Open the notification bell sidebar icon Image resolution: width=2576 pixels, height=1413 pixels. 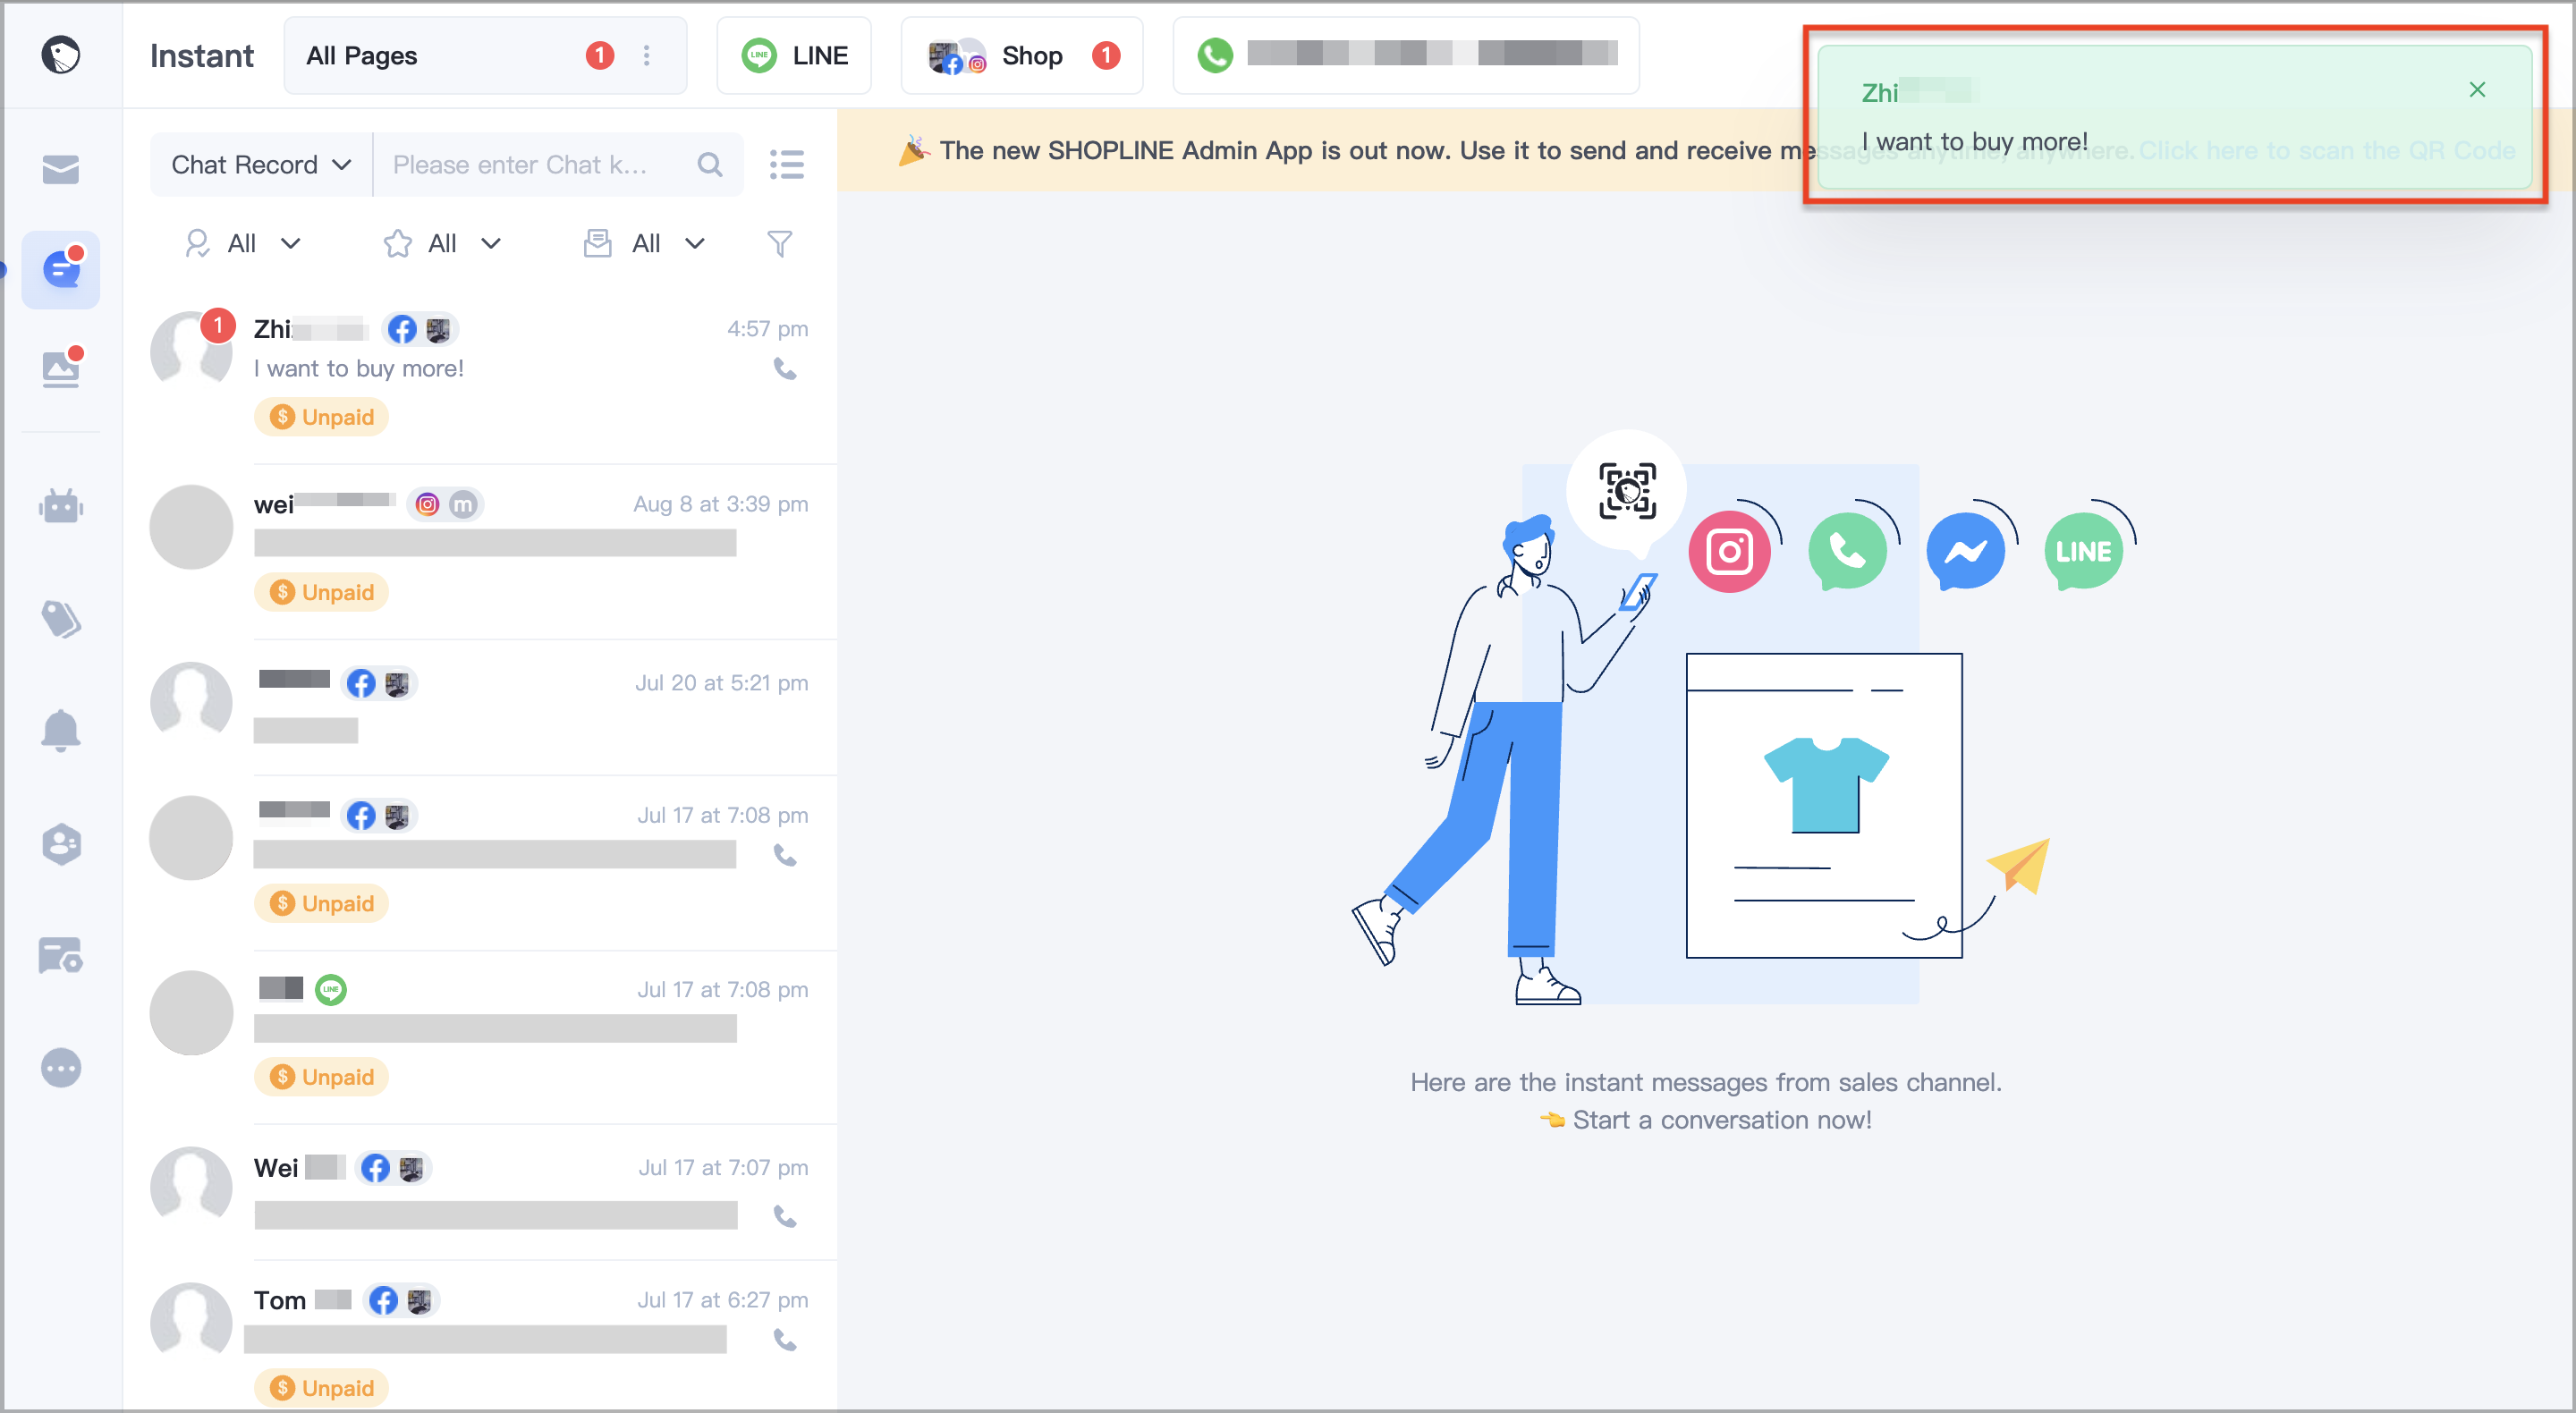pyautogui.click(x=61, y=730)
